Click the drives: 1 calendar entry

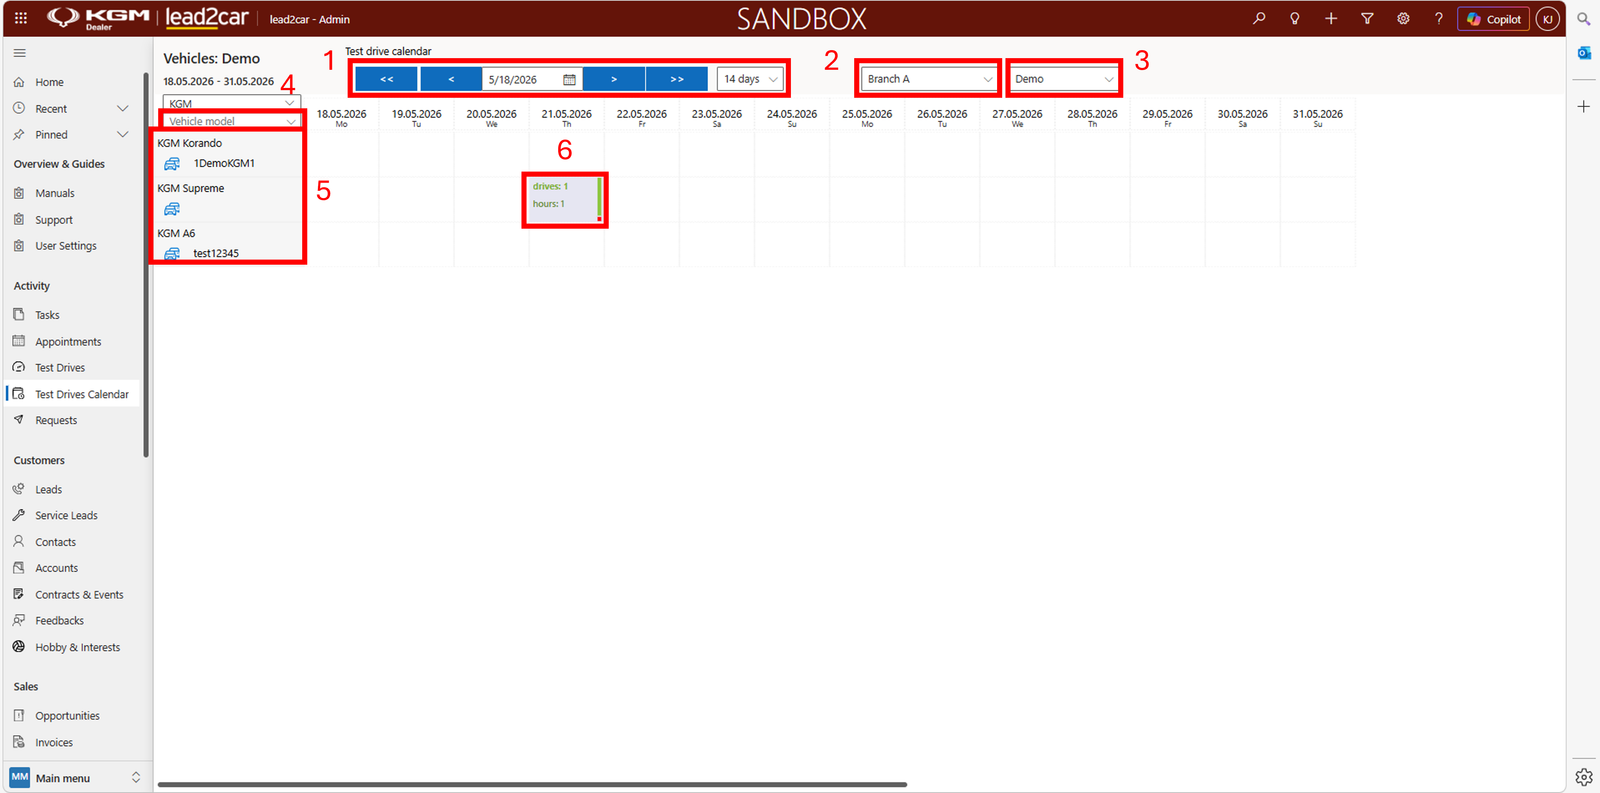click(565, 199)
